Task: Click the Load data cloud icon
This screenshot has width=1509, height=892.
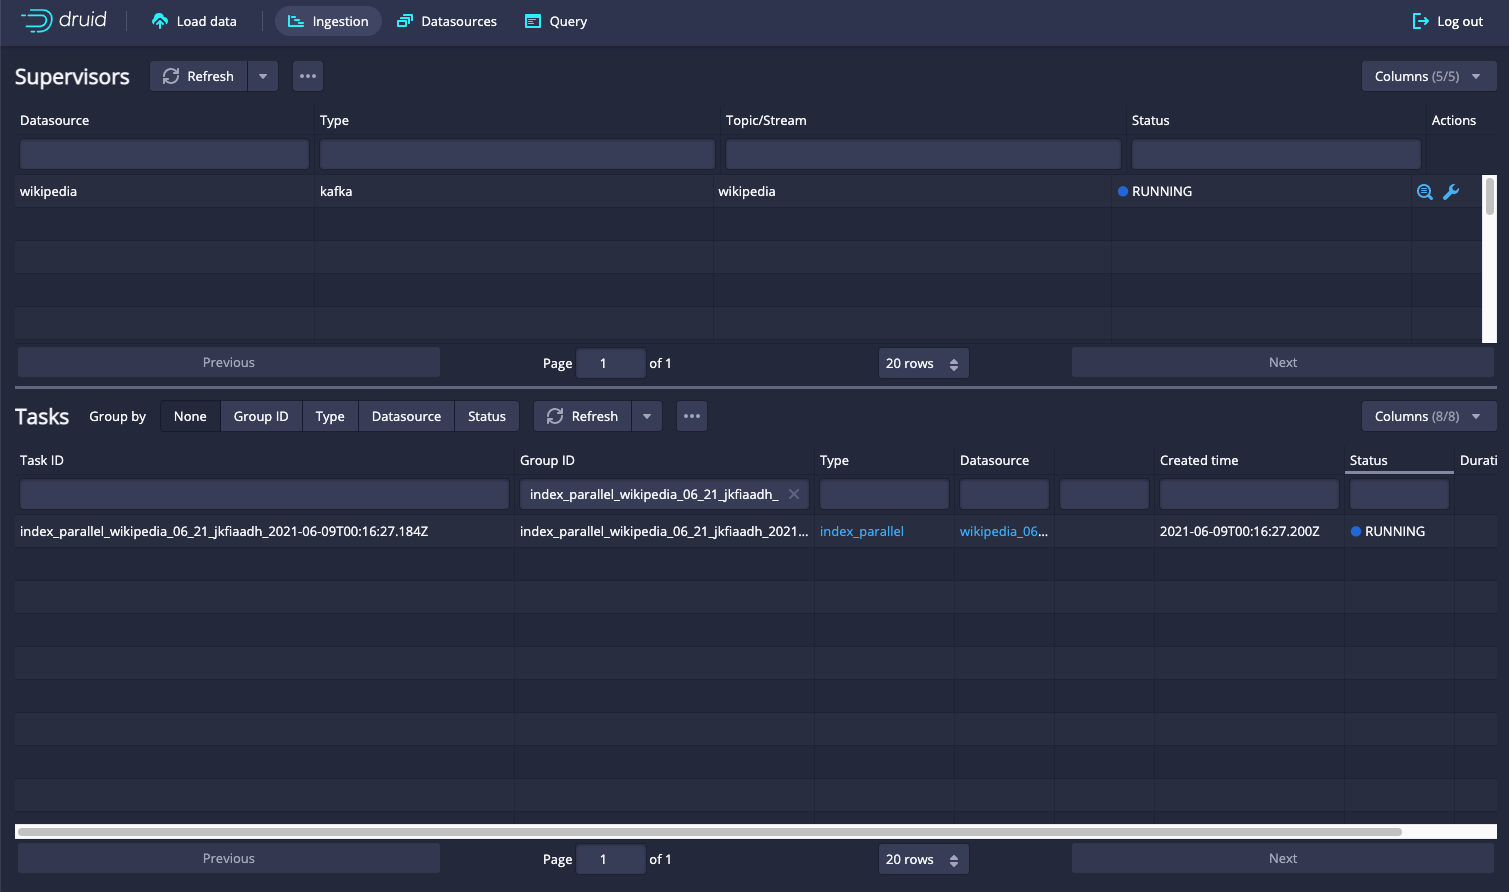Action: coord(160,21)
